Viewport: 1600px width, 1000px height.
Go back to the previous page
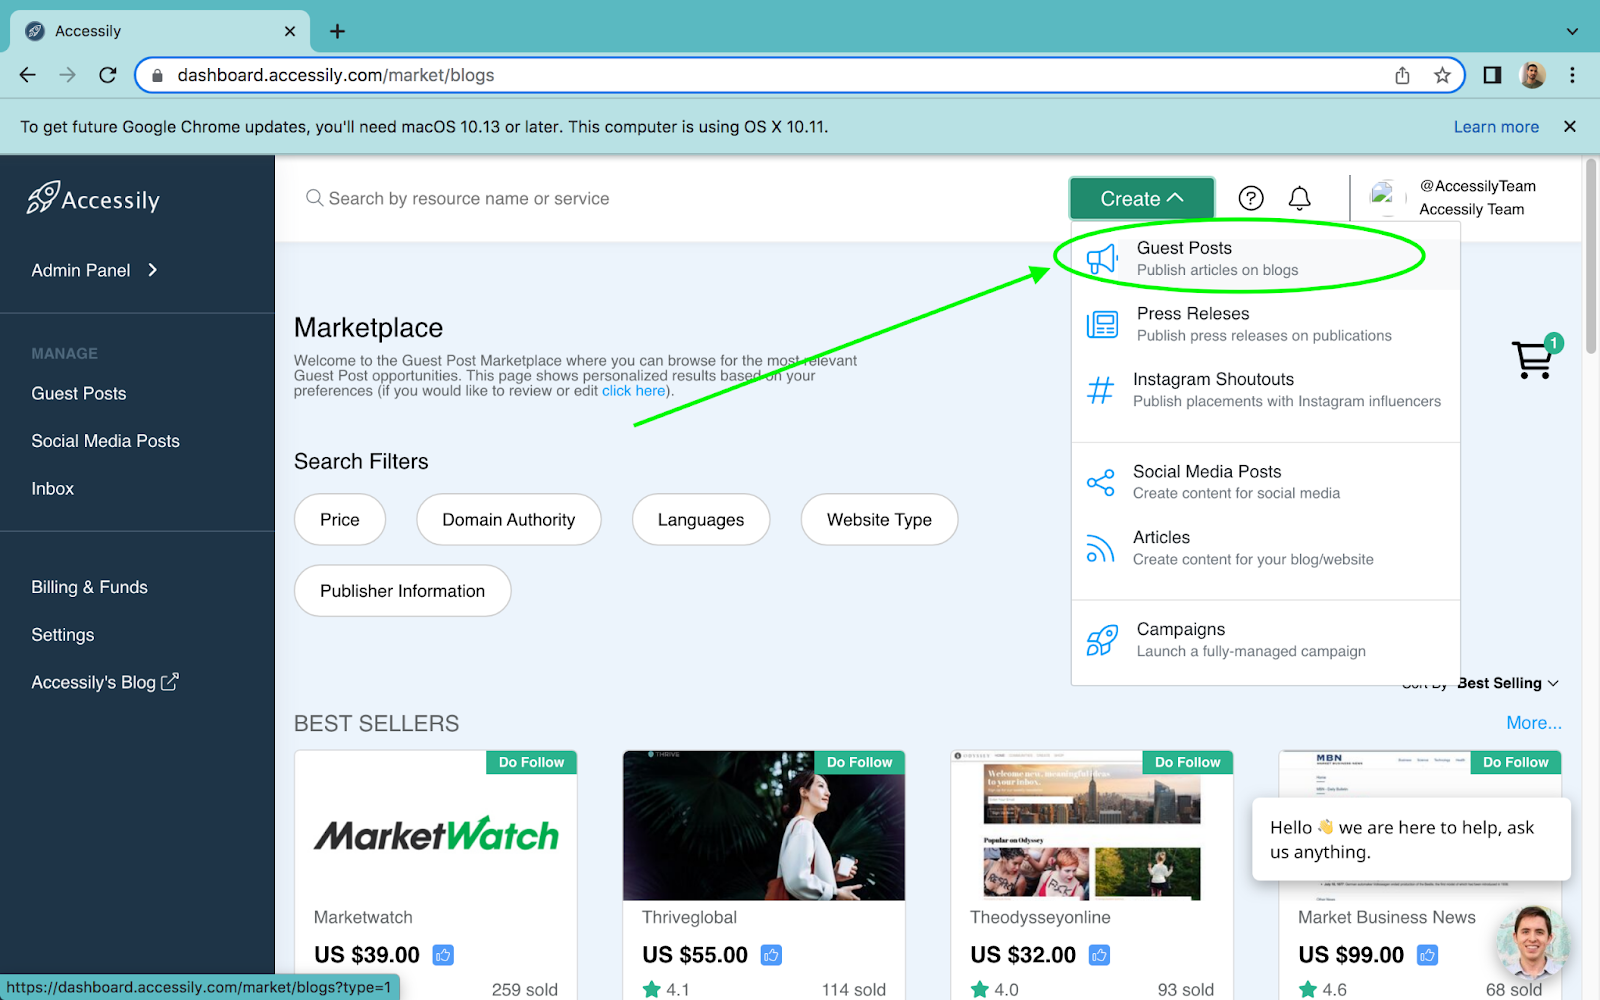(x=28, y=75)
